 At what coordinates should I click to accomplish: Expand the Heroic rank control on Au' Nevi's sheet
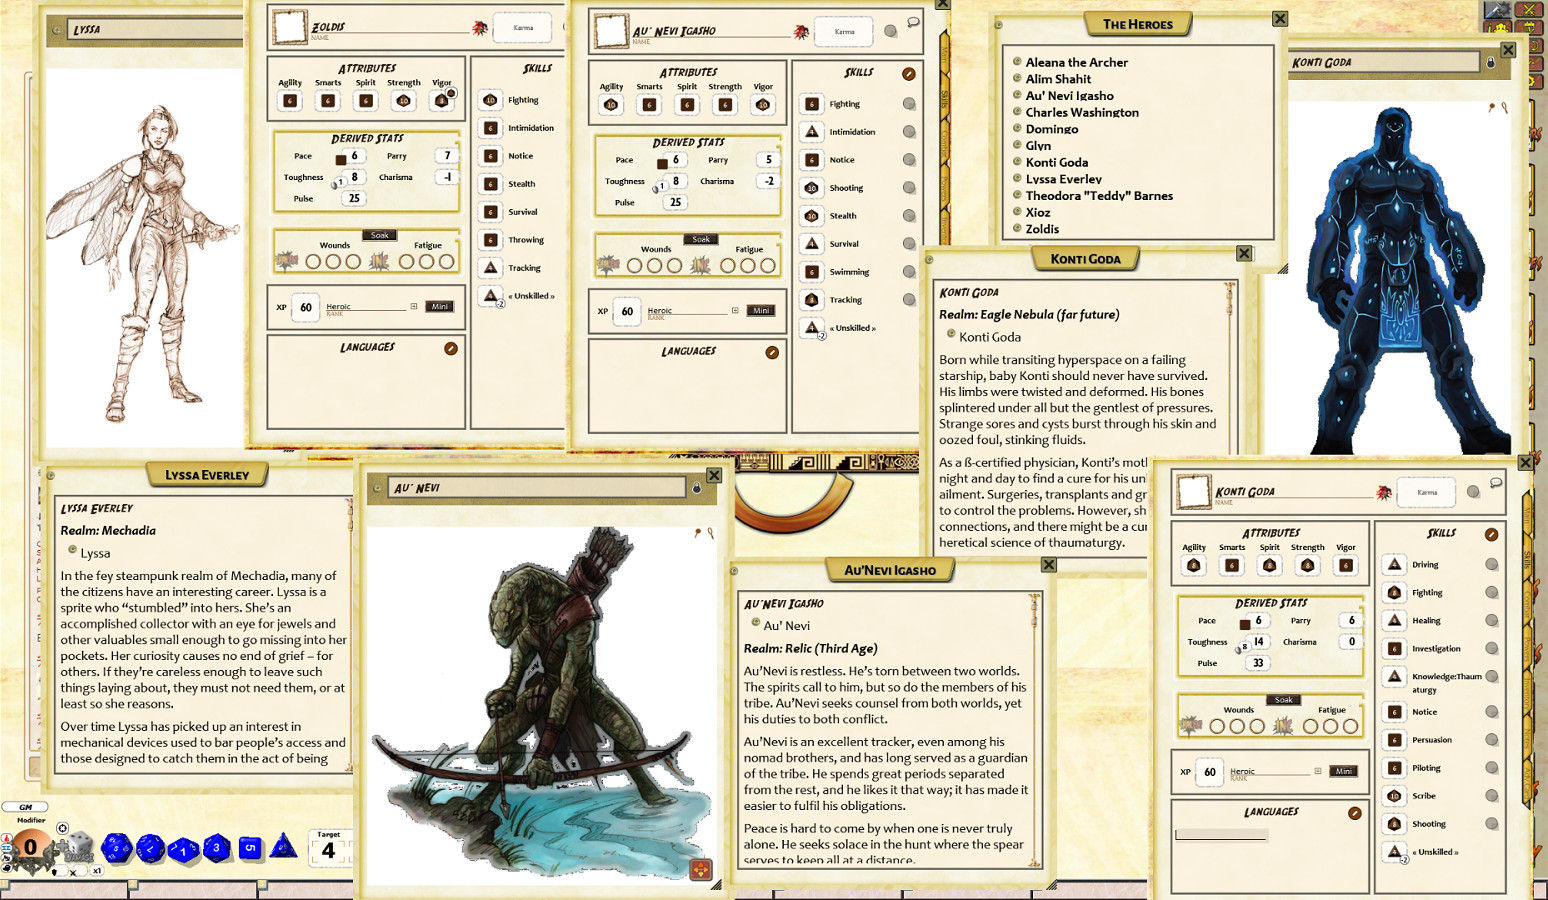point(734,311)
